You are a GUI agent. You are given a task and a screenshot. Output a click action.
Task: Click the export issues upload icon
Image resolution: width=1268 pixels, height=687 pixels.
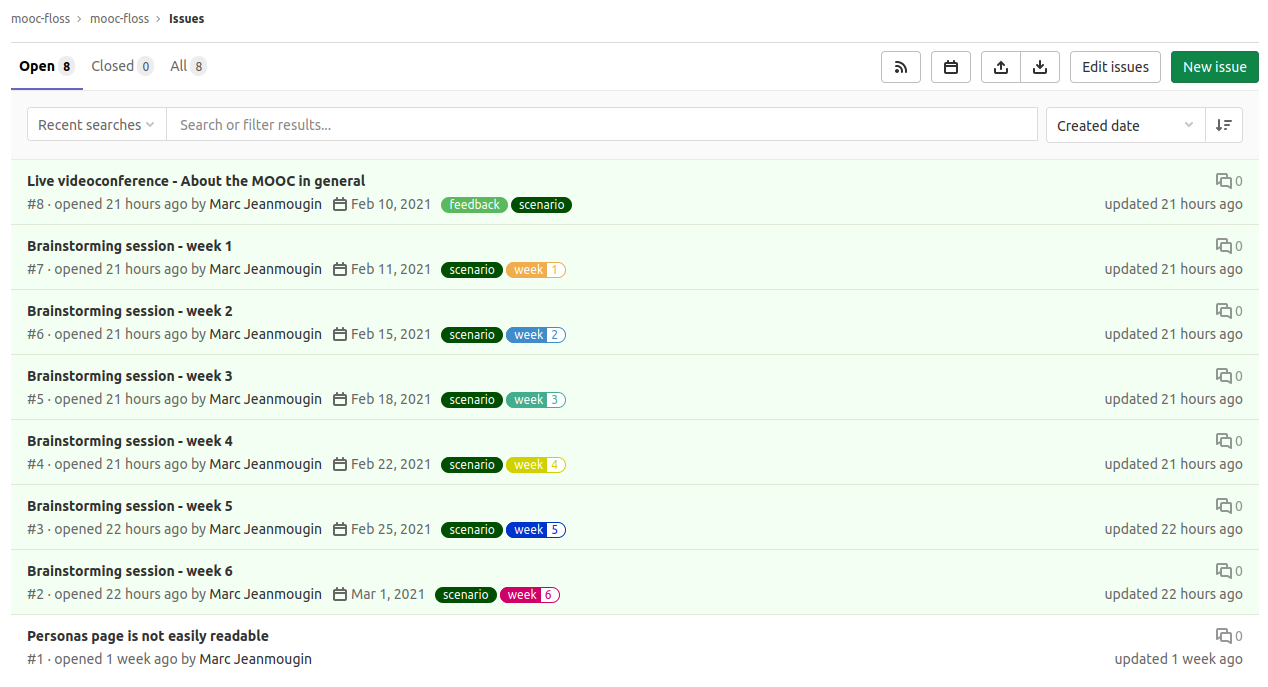(1001, 67)
